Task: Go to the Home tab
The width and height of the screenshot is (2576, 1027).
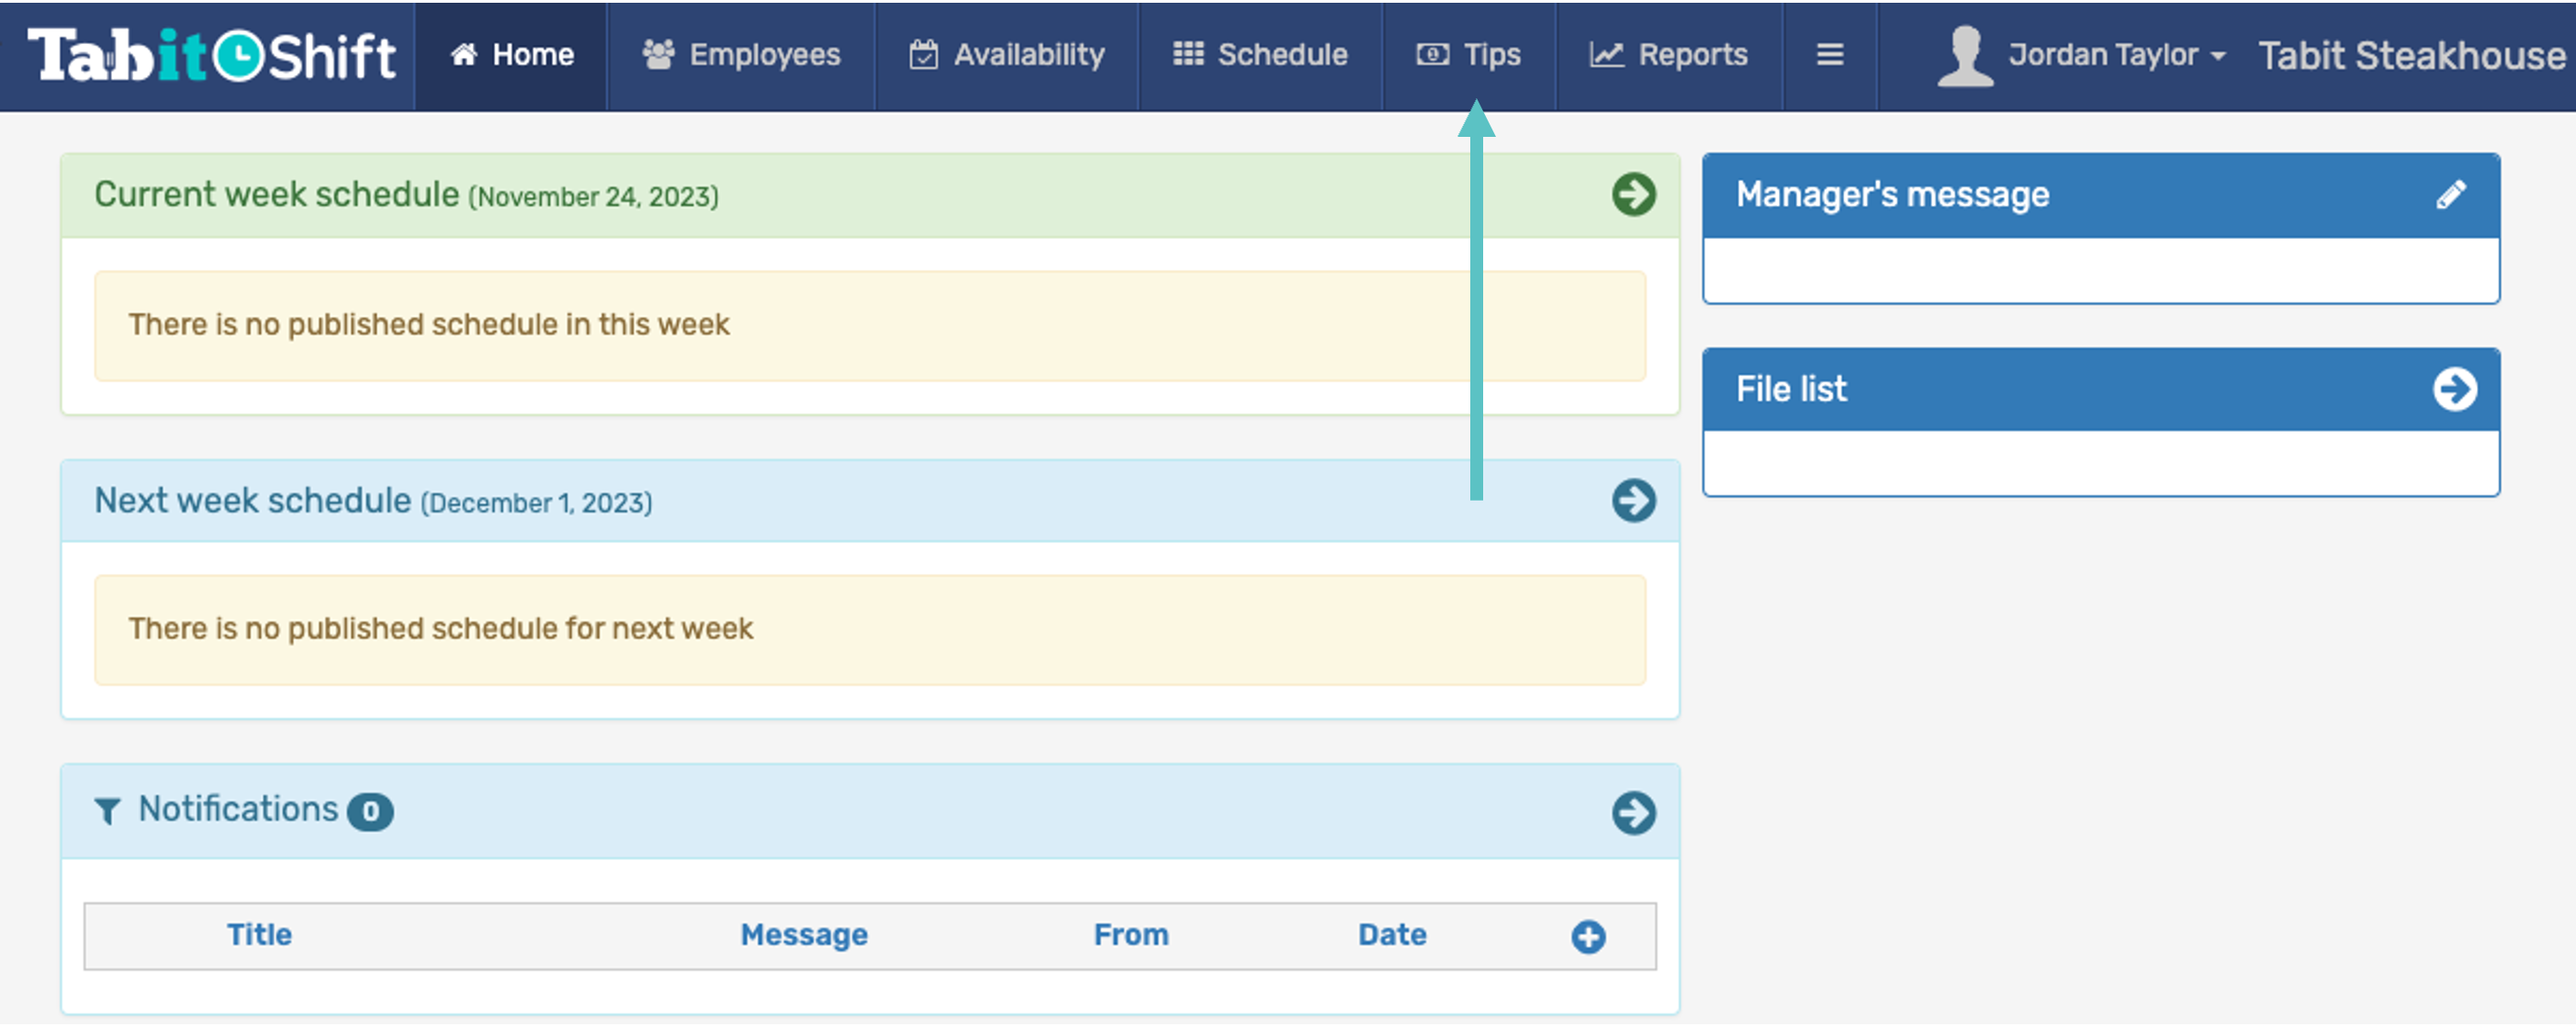Action: tap(512, 54)
